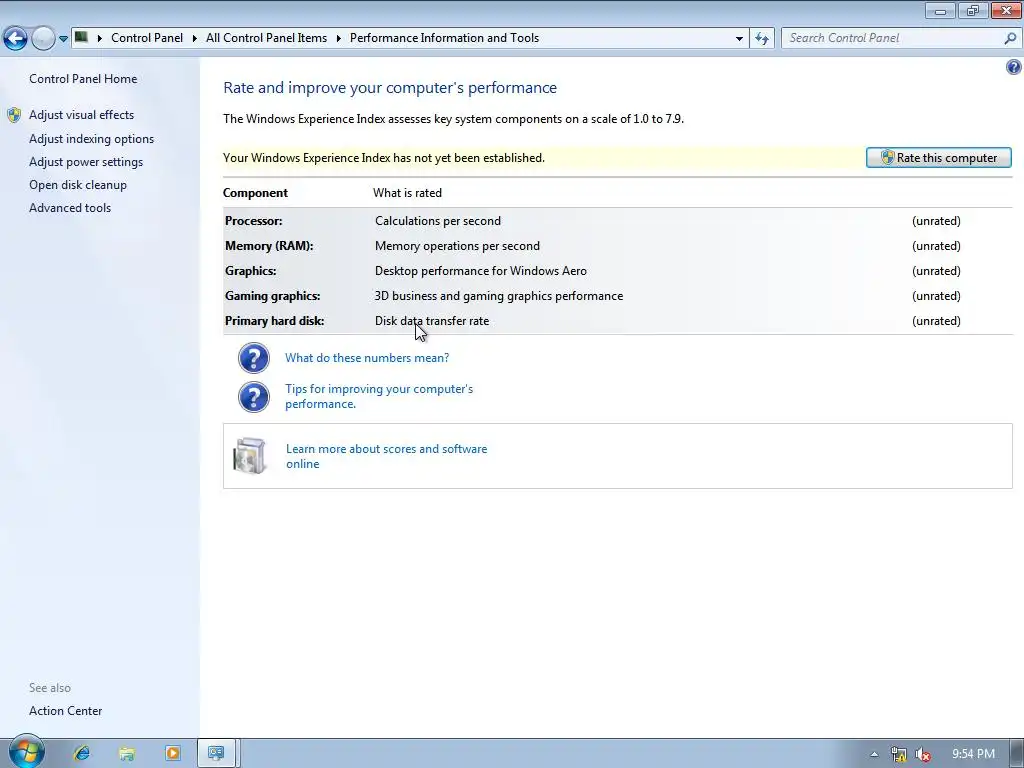Open Adjust indexing options
The height and width of the screenshot is (768, 1024).
[x=91, y=139]
